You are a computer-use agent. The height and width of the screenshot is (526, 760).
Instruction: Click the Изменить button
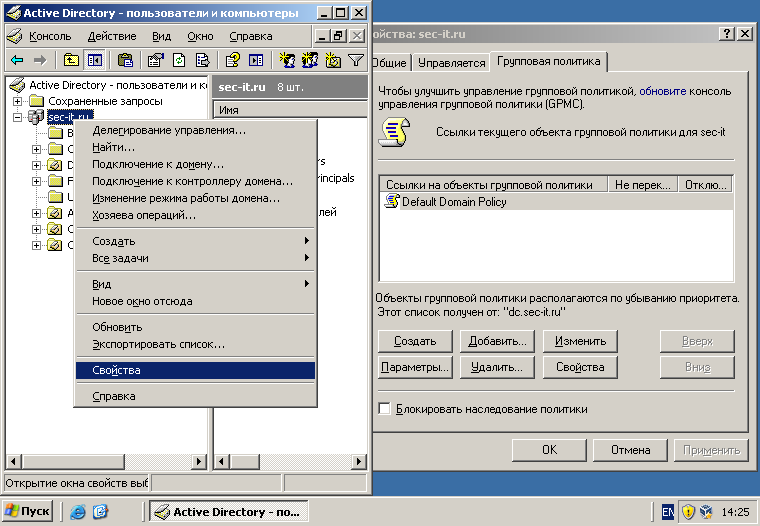(580, 341)
